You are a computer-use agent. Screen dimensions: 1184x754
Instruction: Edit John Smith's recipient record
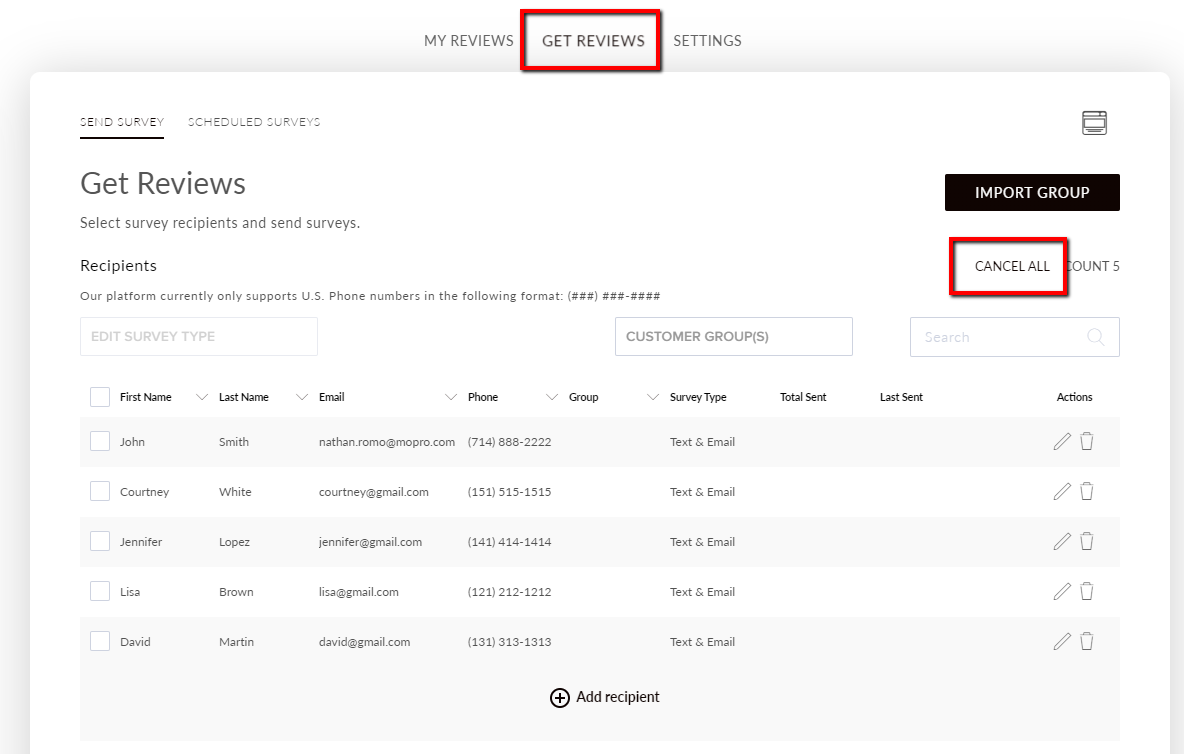click(x=1062, y=442)
